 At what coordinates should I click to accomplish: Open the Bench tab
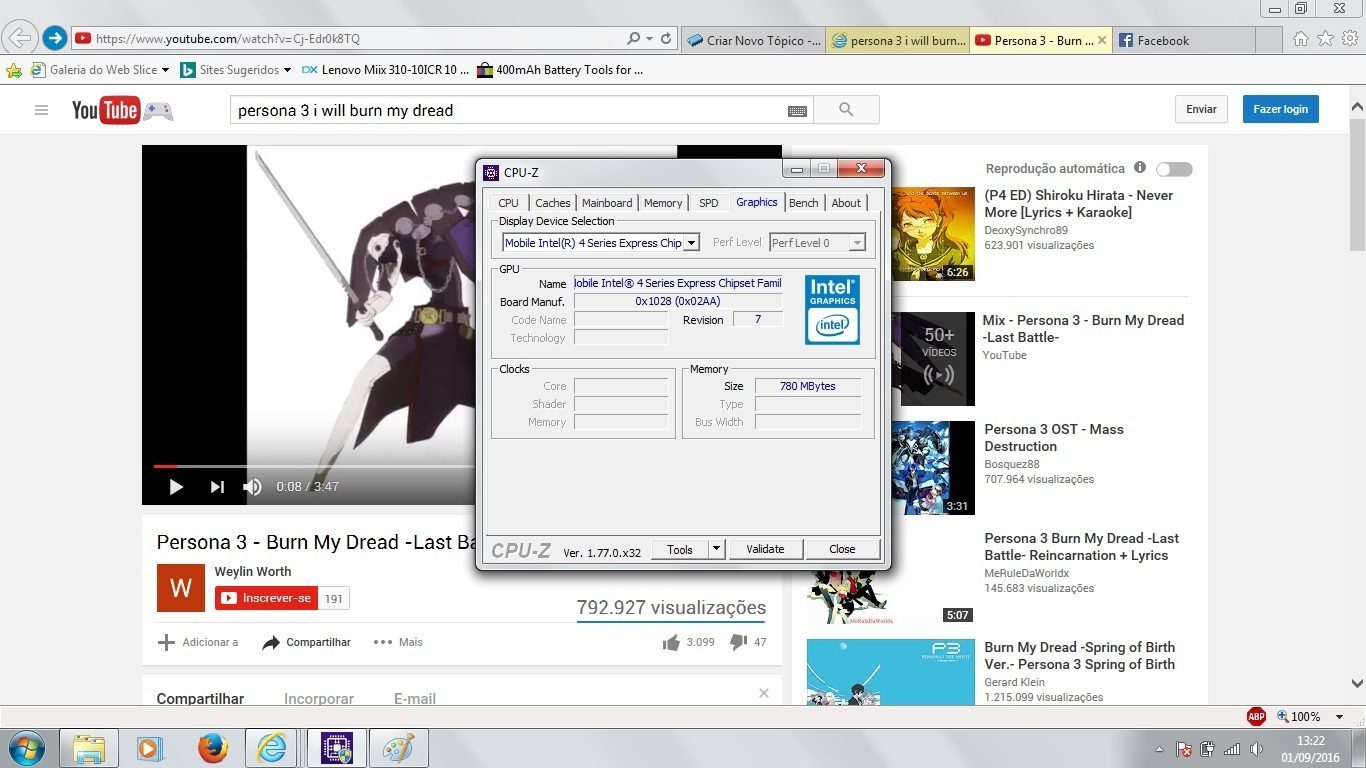coord(804,203)
